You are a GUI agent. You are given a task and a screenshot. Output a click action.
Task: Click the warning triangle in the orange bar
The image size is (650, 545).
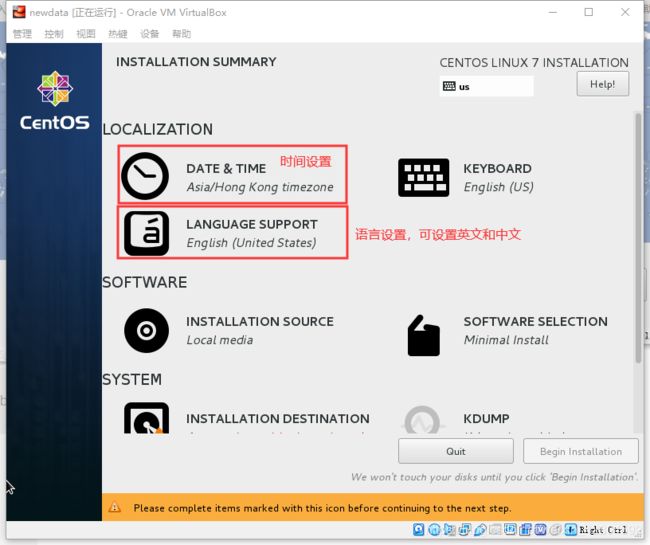pos(114,507)
